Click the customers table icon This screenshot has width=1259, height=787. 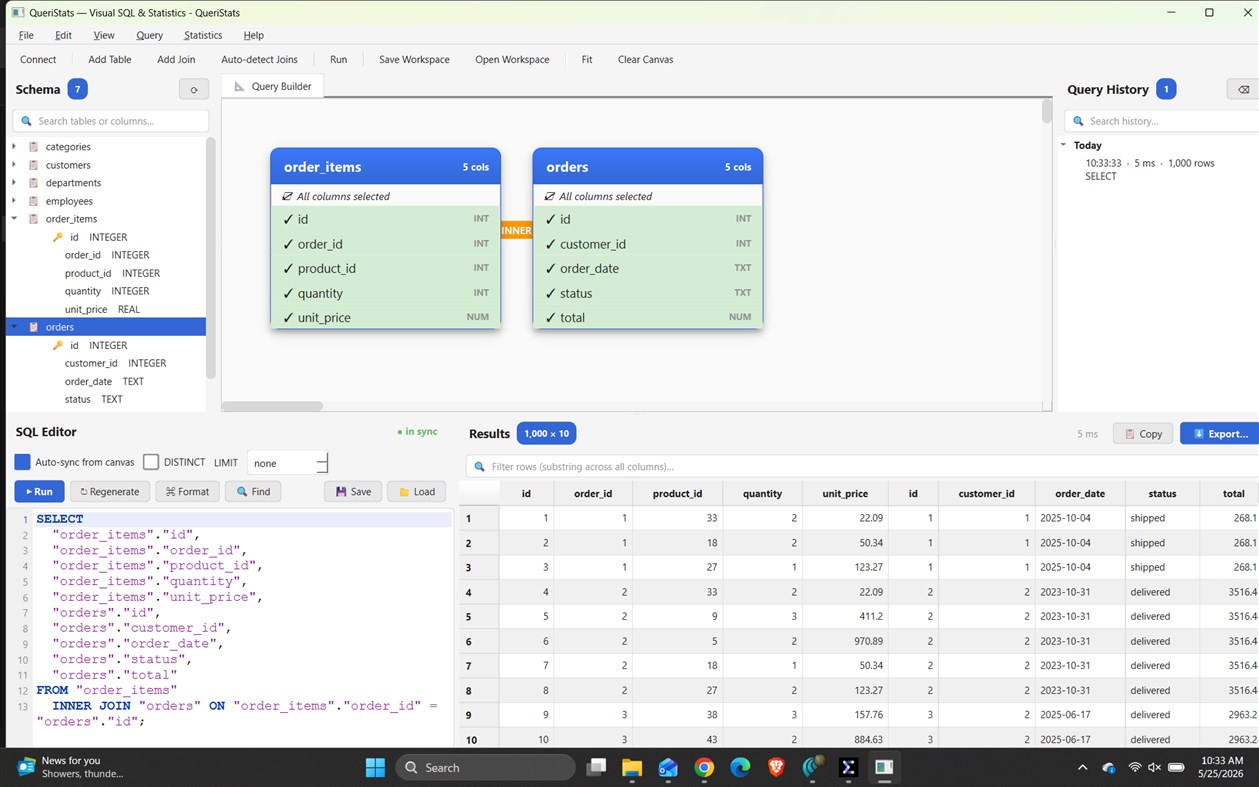34,165
